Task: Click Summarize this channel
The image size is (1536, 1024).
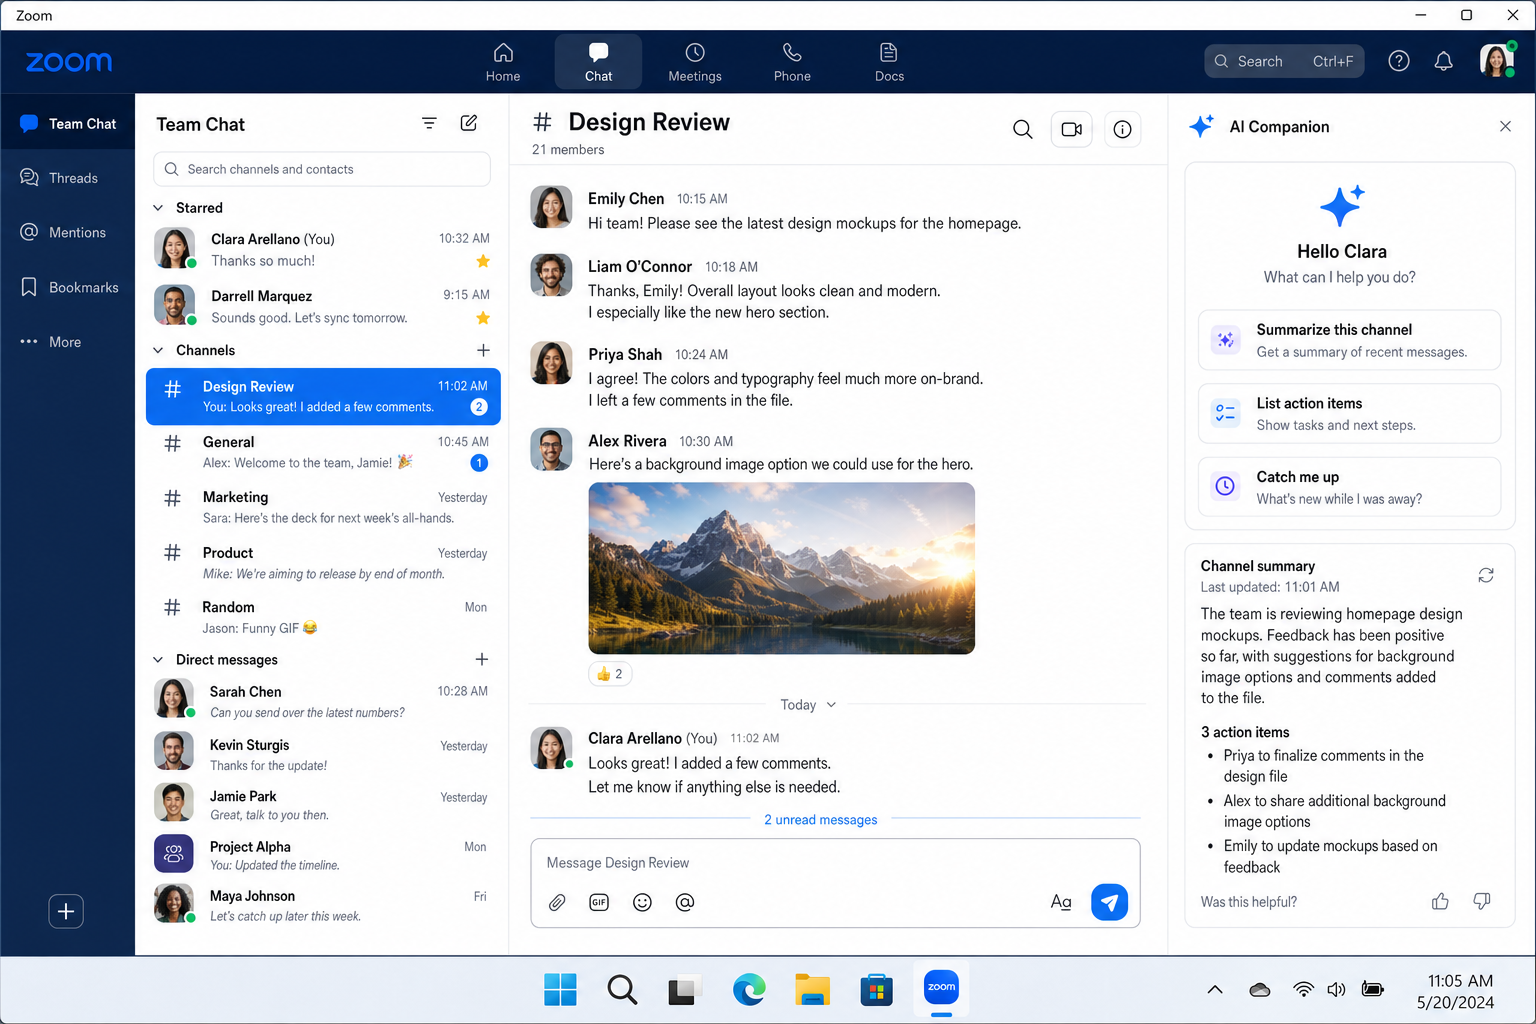Action: coord(1349,340)
